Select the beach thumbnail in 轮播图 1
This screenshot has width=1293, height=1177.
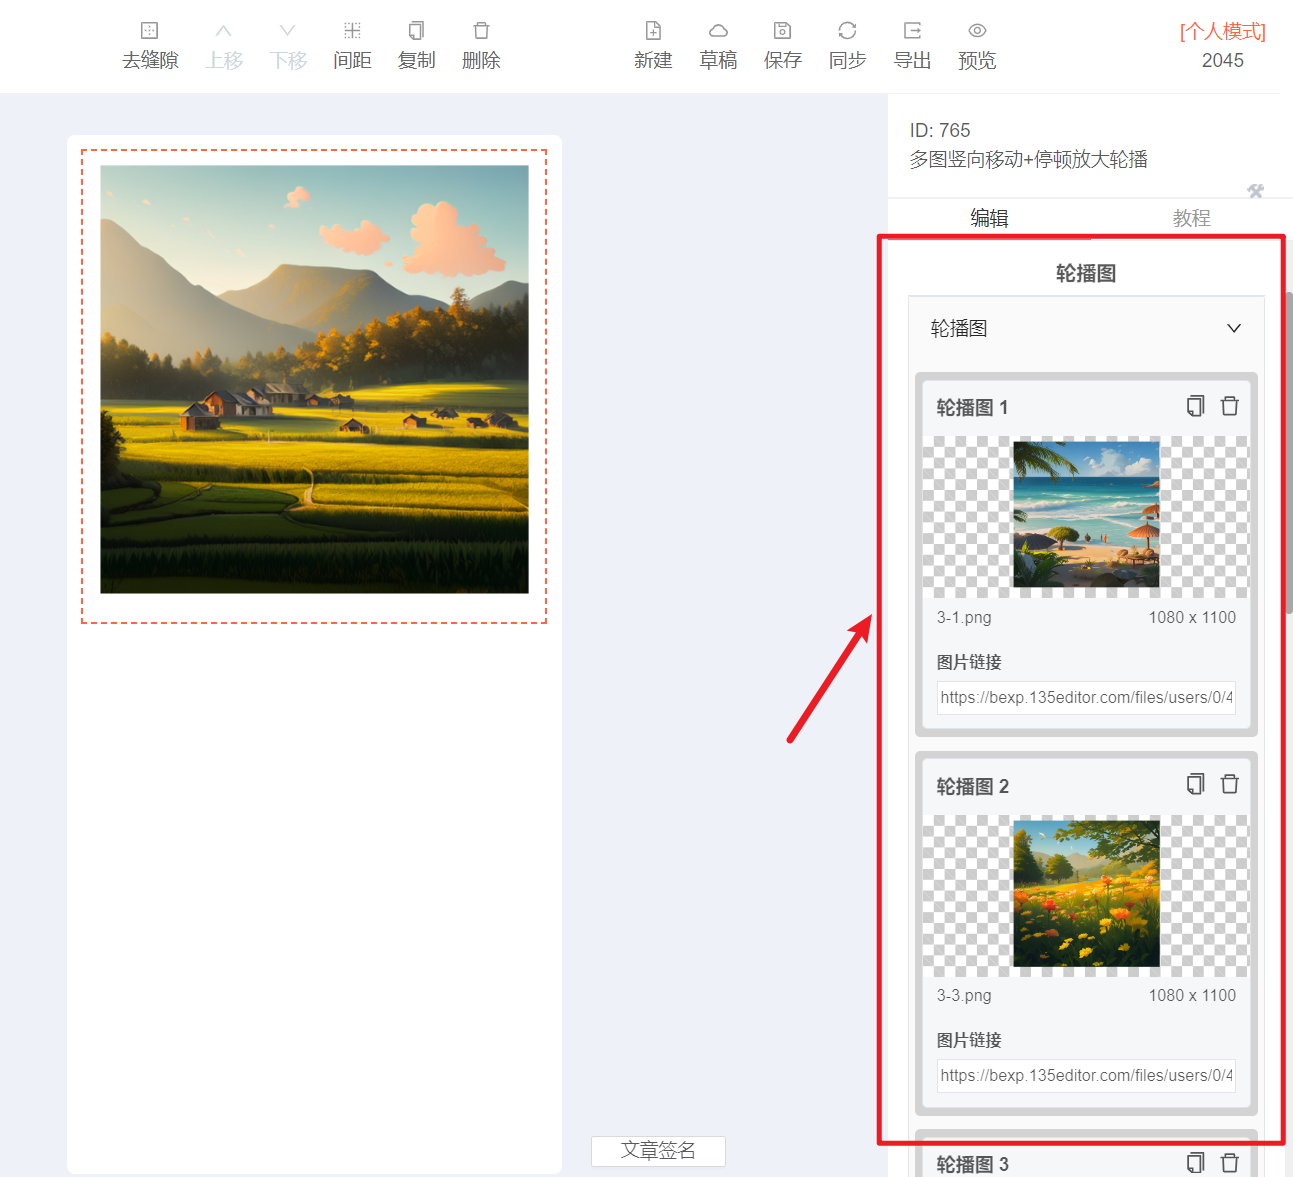tap(1086, 514)
